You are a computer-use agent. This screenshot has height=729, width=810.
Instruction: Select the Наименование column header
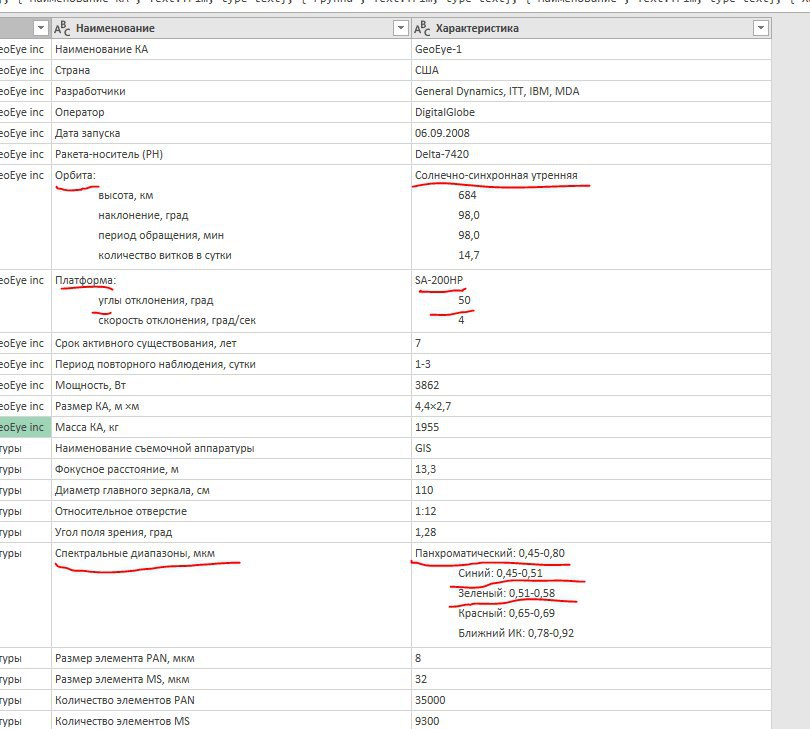click(231, 28)
